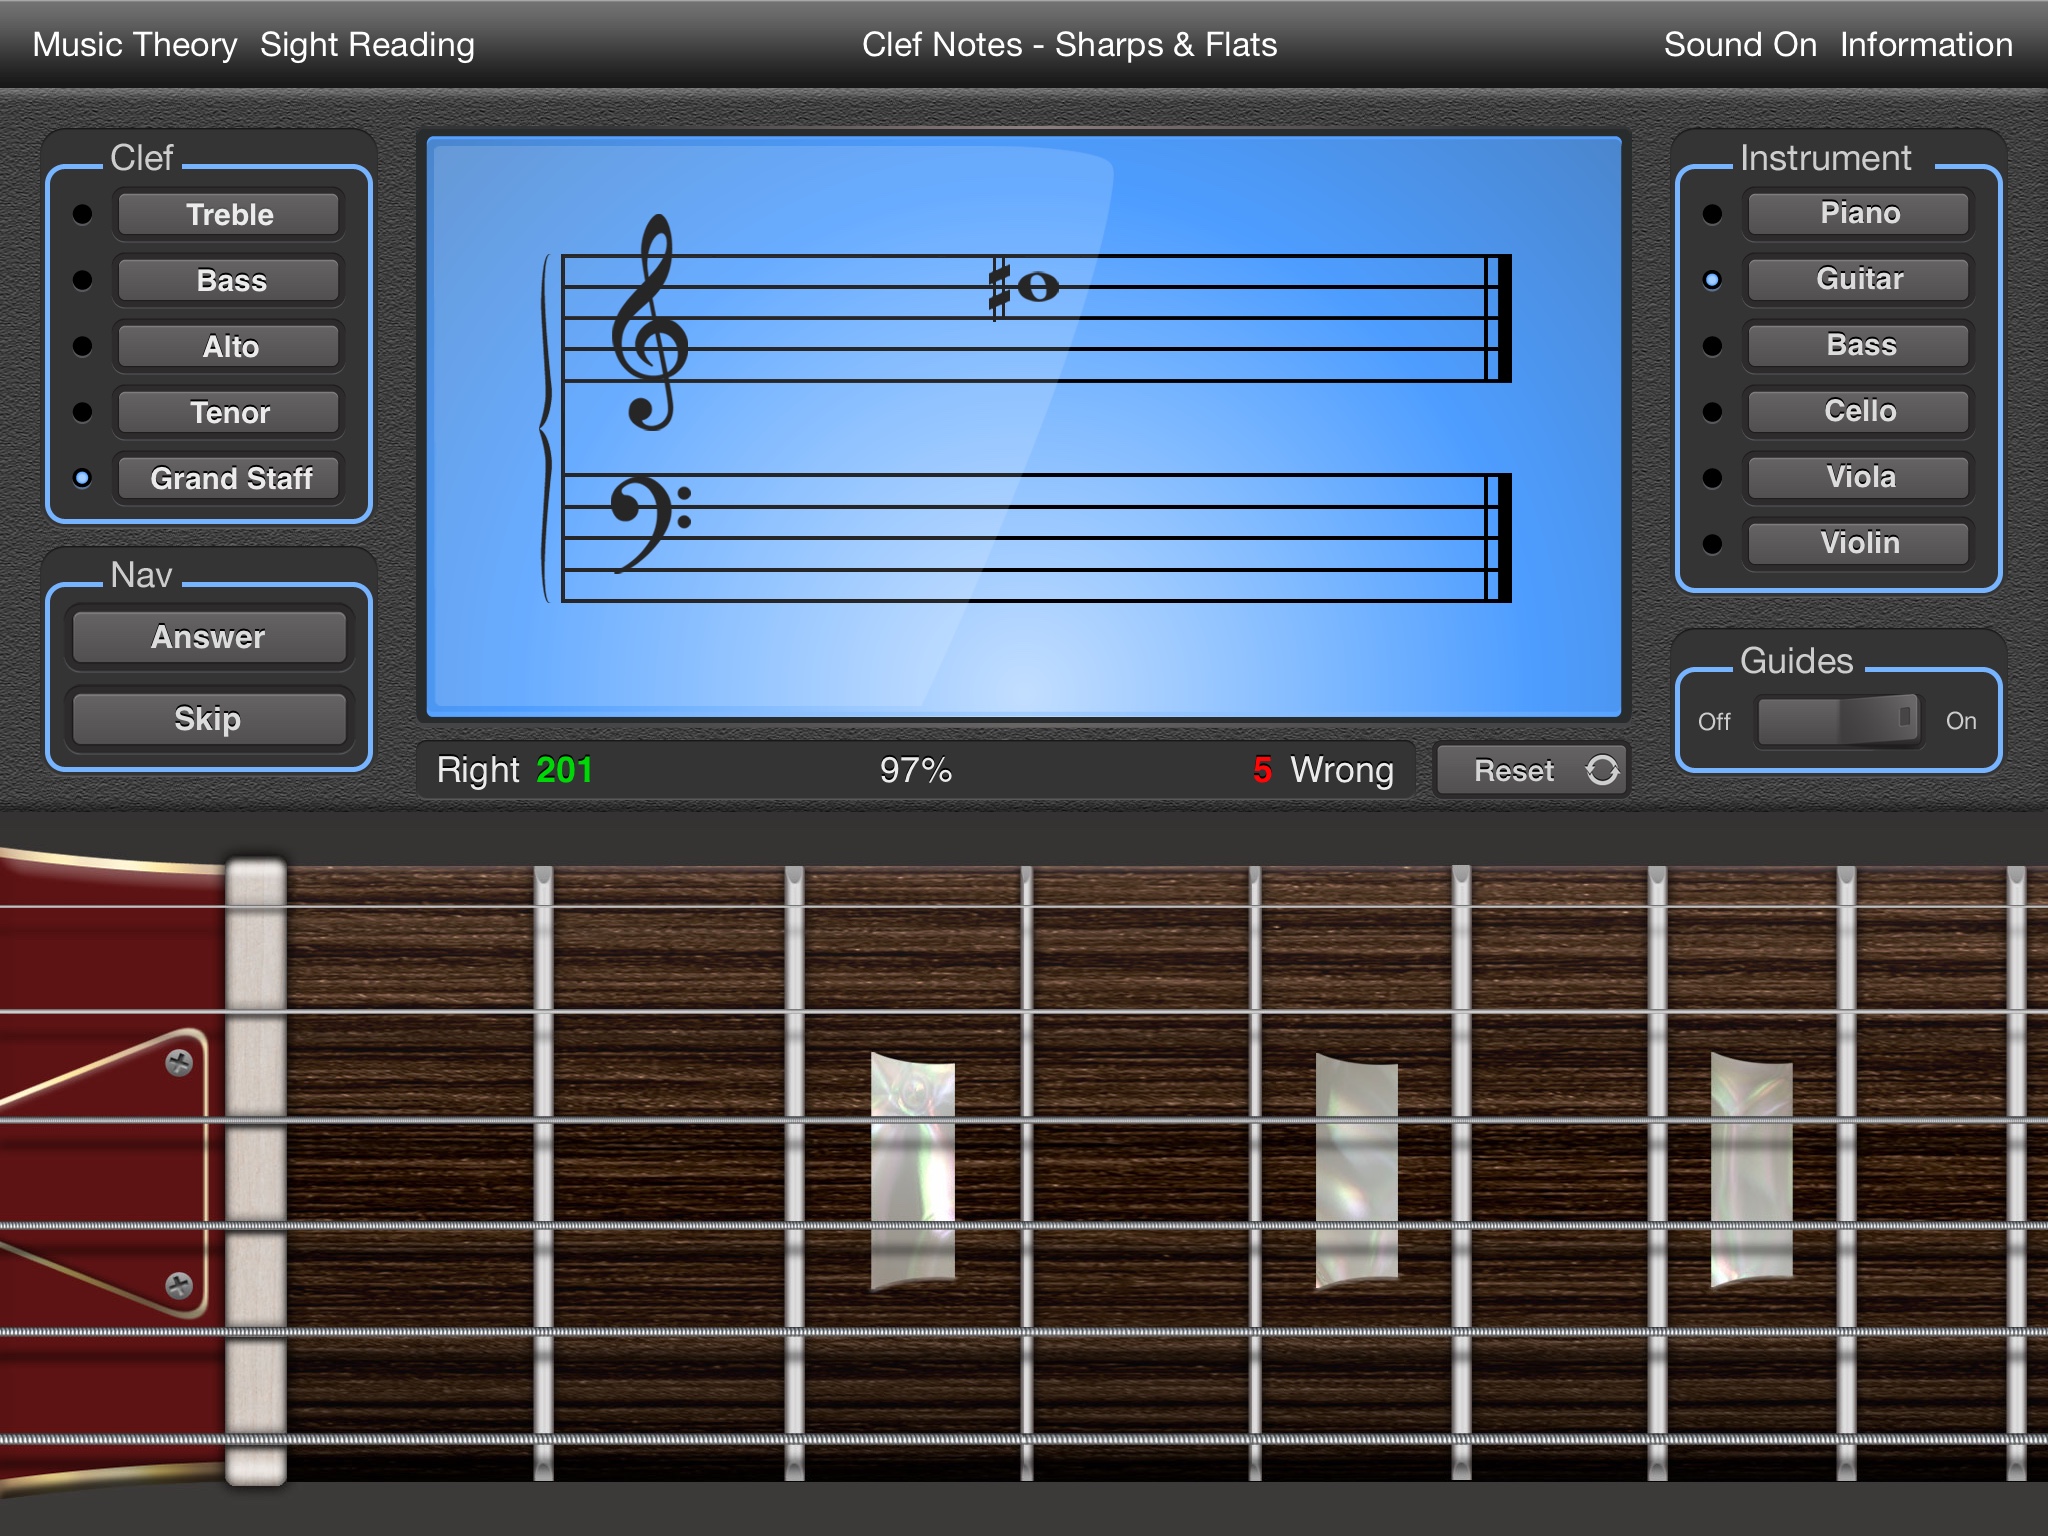Image resolution: width=2048 pixels, height=1536 pixels.
Task: Click the treble clef symbol on staff
Action: [x=650, y=322]
